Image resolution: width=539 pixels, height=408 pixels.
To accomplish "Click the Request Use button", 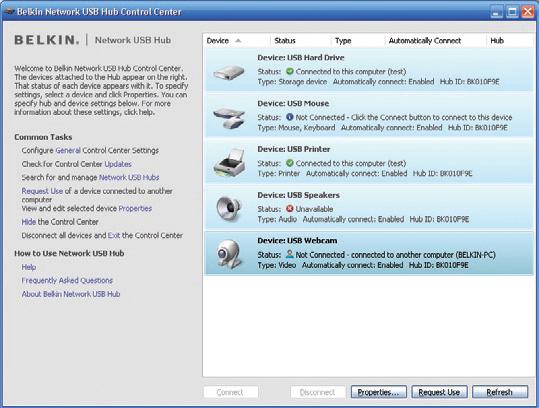I will point(439,392).
